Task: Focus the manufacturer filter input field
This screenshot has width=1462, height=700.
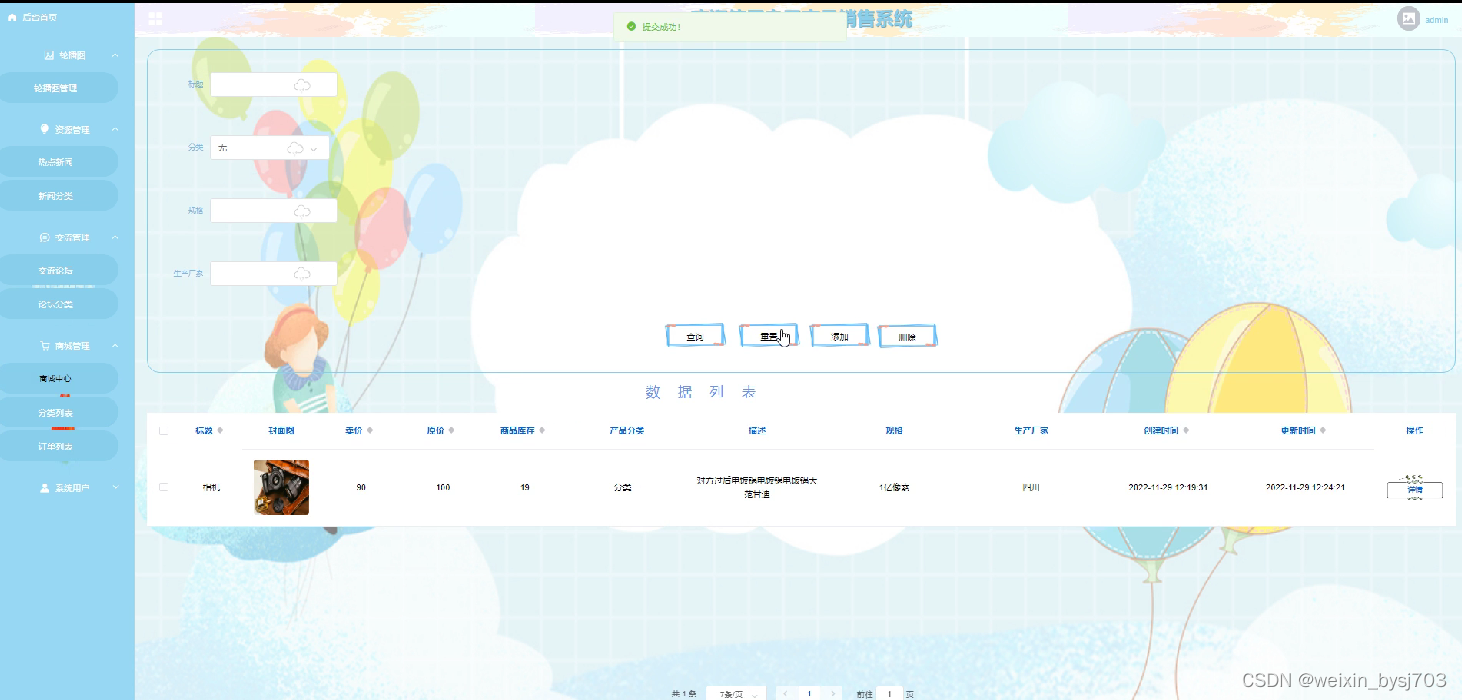Action: (x=274, y=273)
